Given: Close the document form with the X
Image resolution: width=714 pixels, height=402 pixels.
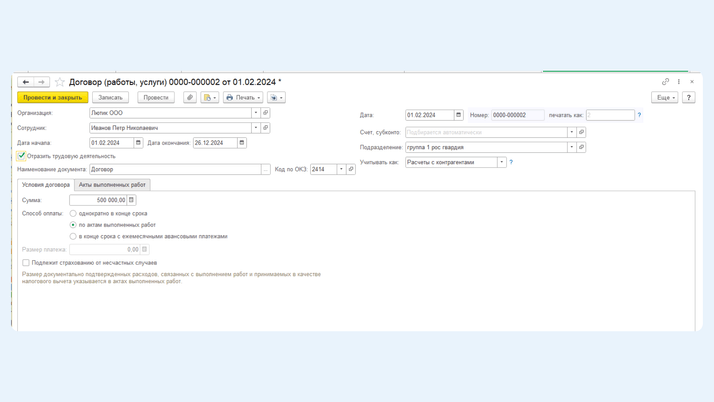Looking at the screenshot, I should 692,81.
